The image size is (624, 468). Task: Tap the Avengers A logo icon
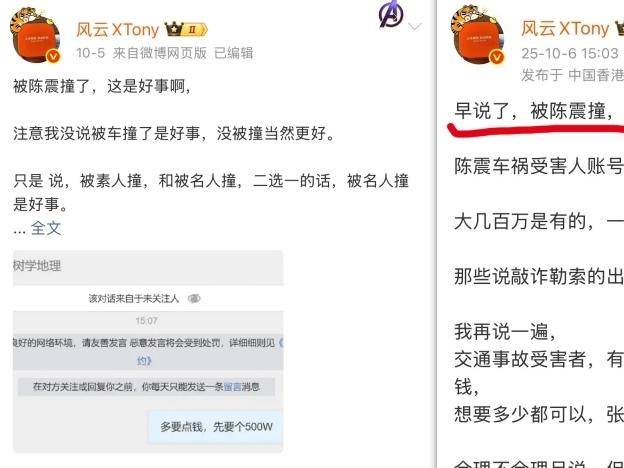point(390,14)
